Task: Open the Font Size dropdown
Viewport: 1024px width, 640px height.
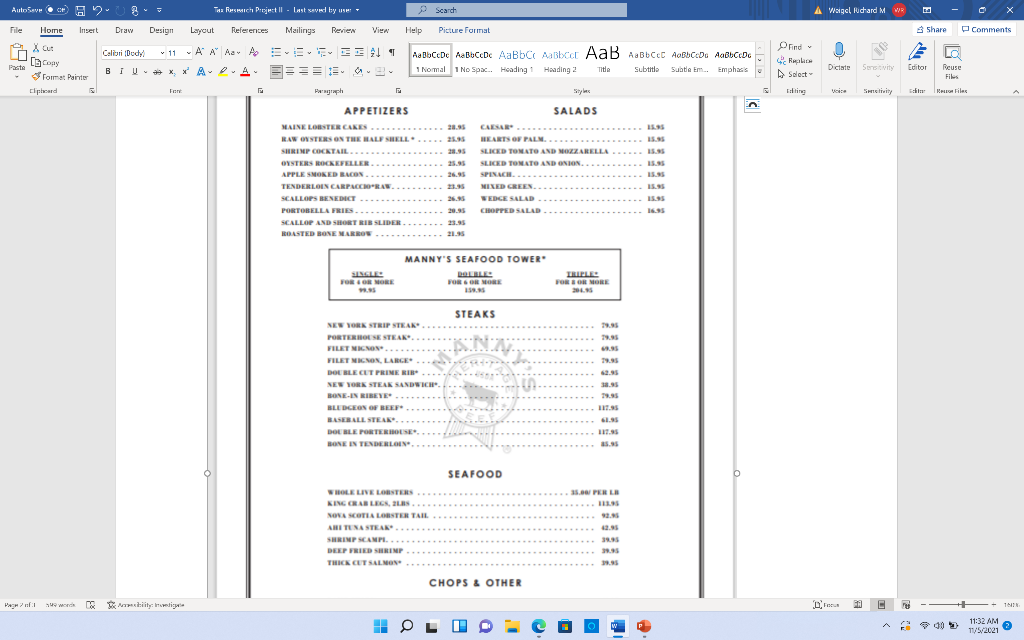Action: (187, 52)
